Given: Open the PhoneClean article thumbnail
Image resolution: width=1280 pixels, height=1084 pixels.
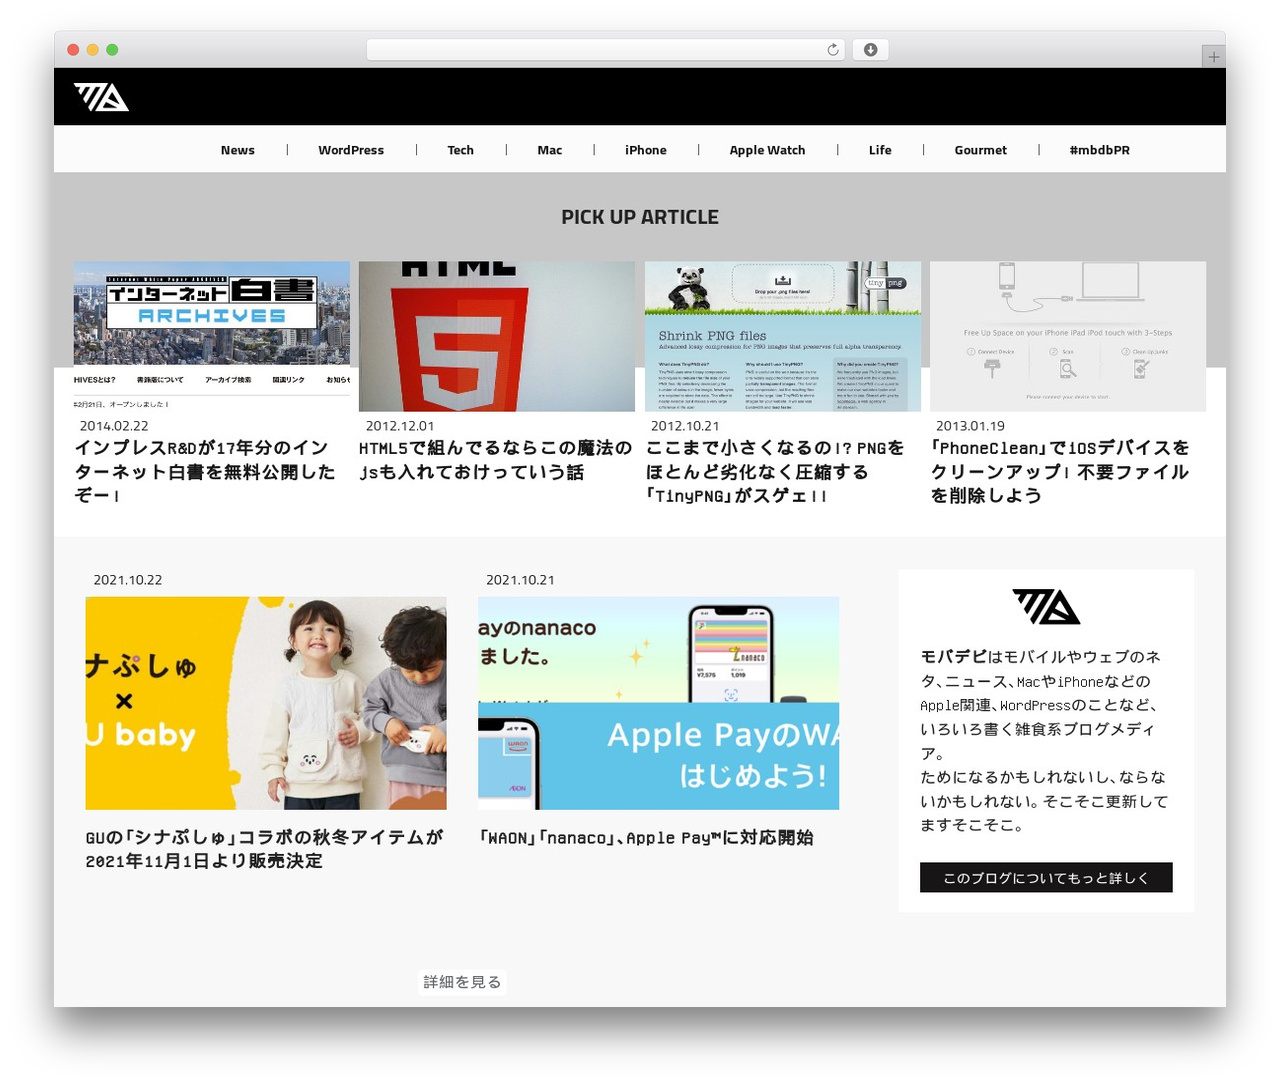Looking at the screenshot, I should 1068,336.
